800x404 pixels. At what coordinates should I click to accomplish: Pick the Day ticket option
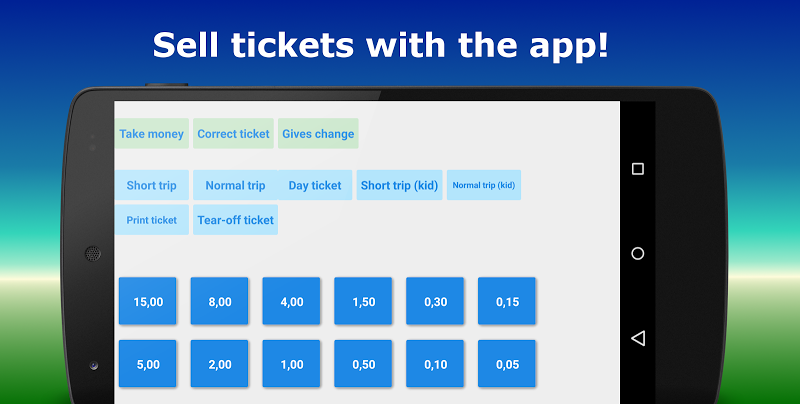tap(314, 185)
